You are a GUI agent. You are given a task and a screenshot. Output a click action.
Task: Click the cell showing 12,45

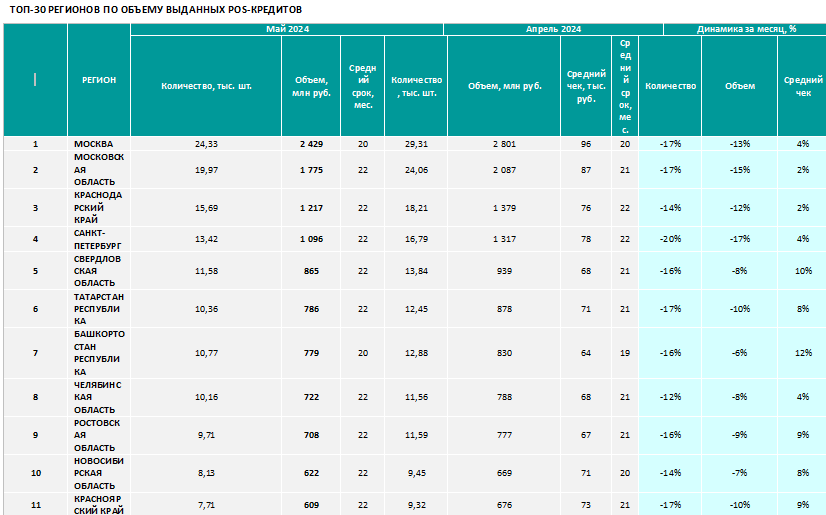pyautogui.click(x=416, y=309)
